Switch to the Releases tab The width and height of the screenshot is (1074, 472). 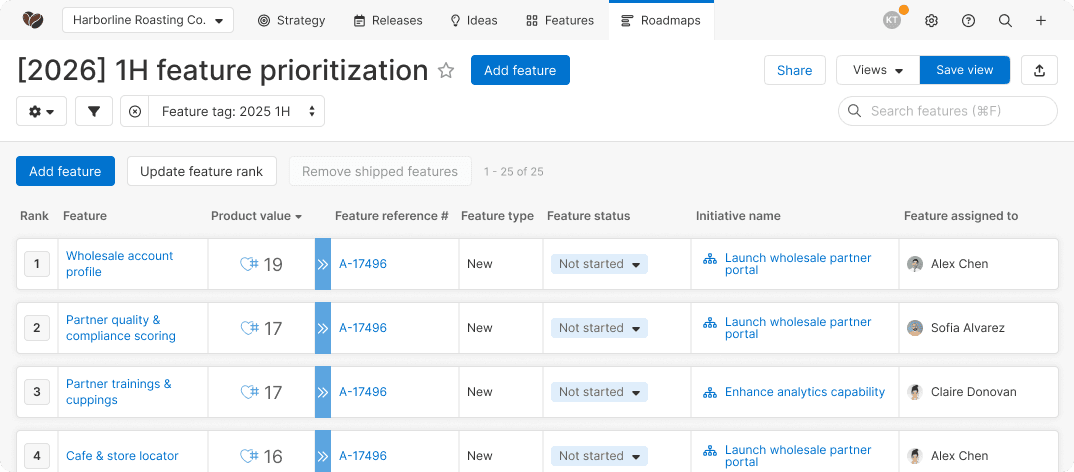click(388, 20)
